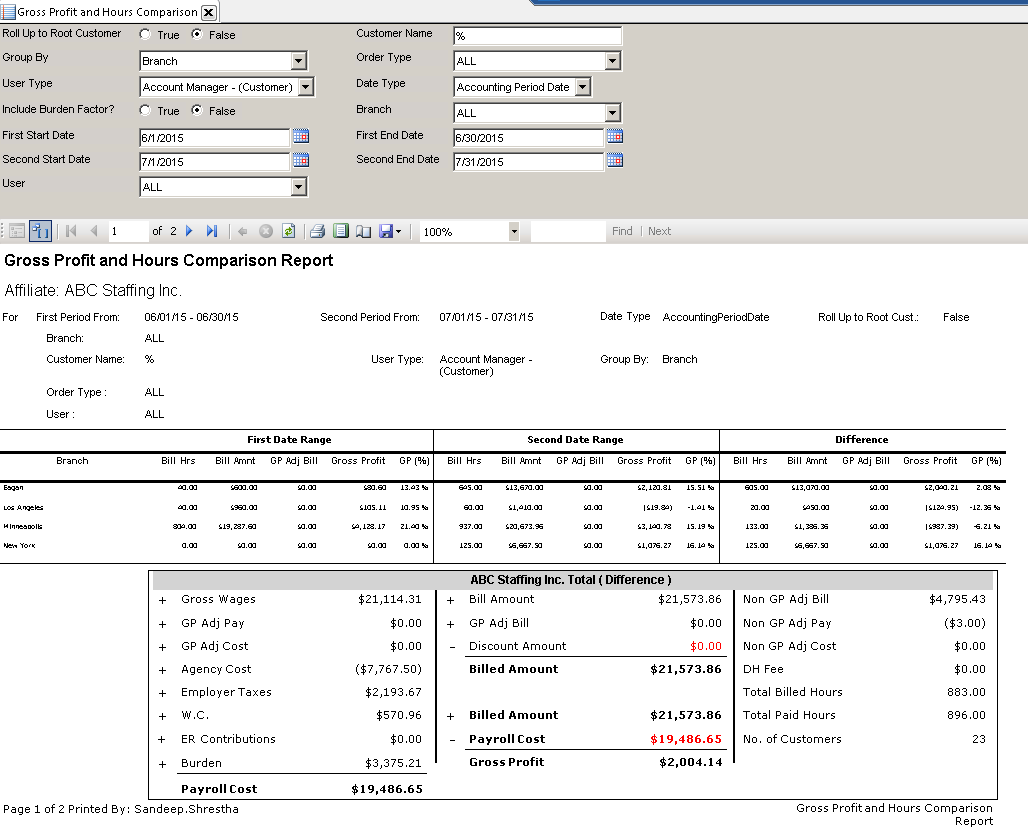Viewport: 1028px width, 828px height.
Task: Refresh the report
Action: click(x=288, y=231)
